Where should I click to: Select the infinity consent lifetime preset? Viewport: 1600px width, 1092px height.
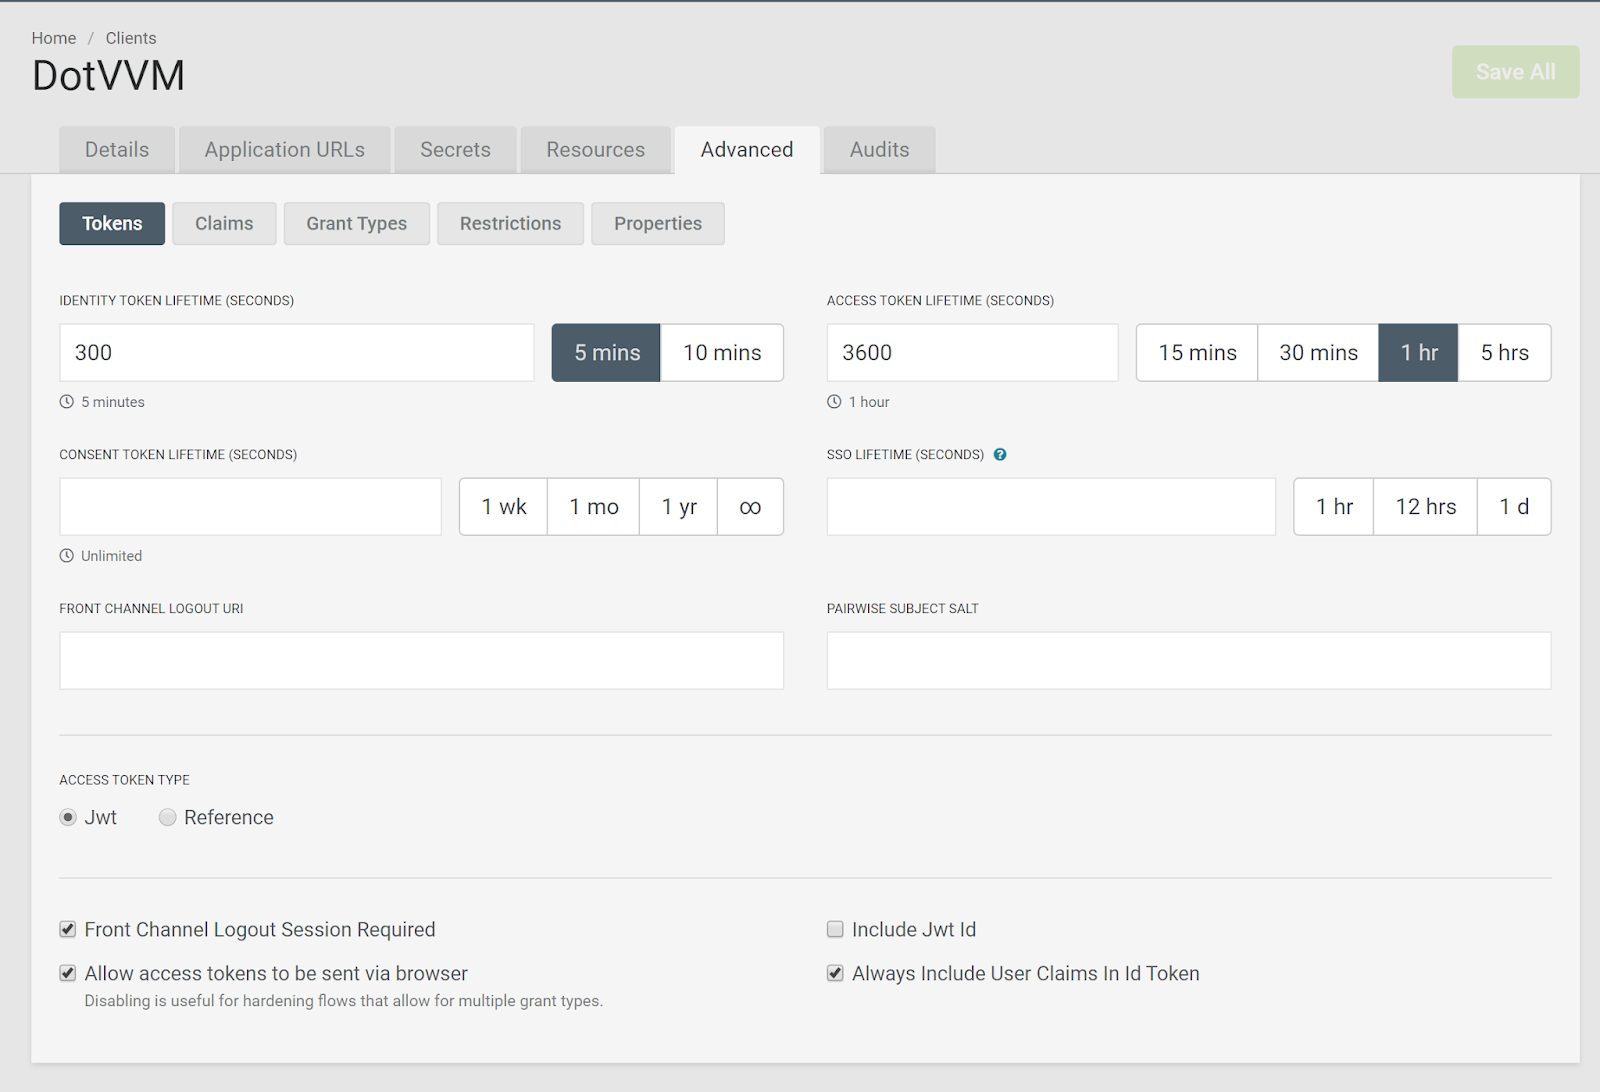(x=750, y=507)
